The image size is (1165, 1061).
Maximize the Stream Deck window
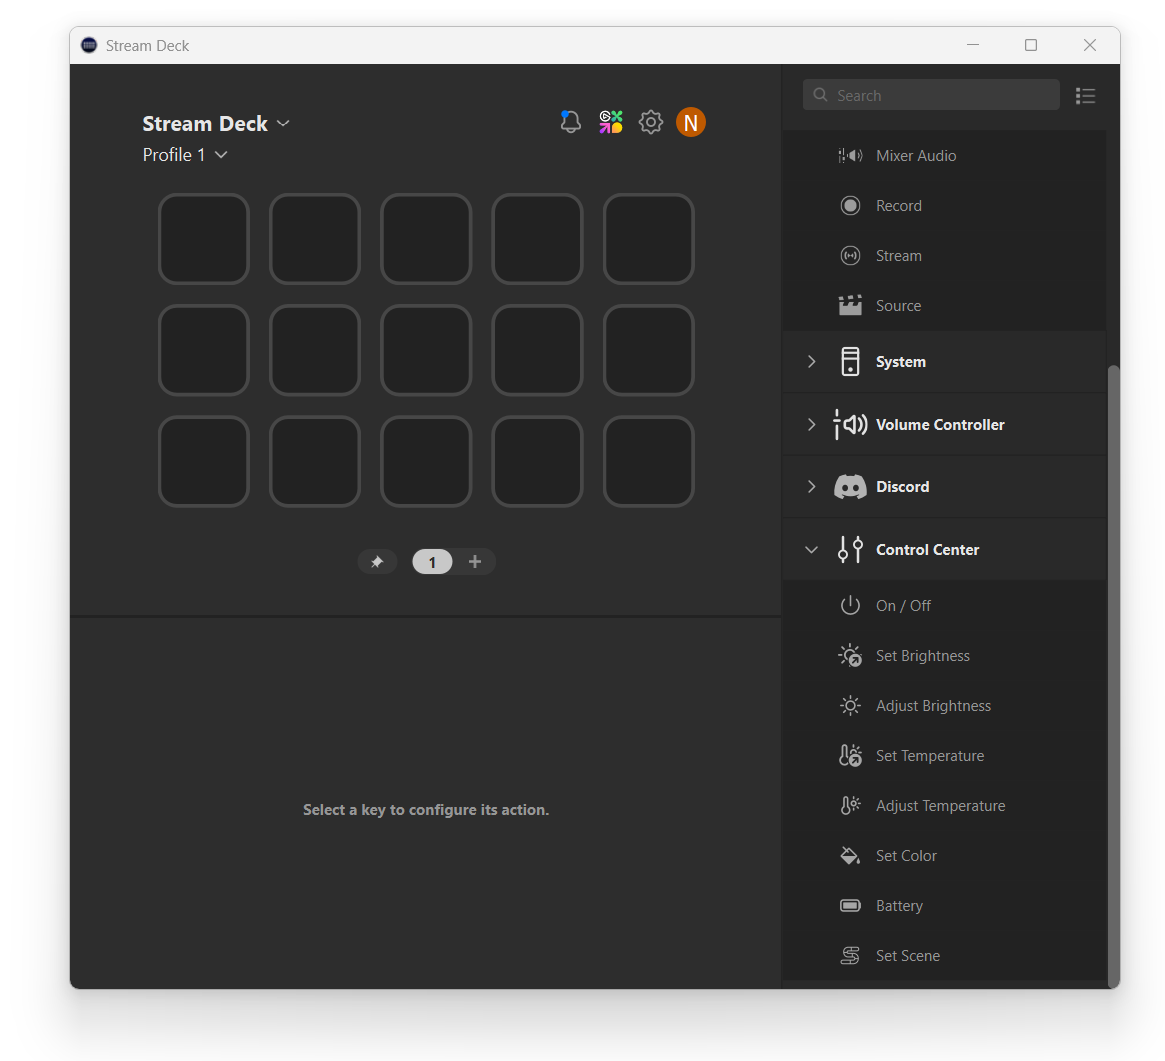coord(1031,45)
